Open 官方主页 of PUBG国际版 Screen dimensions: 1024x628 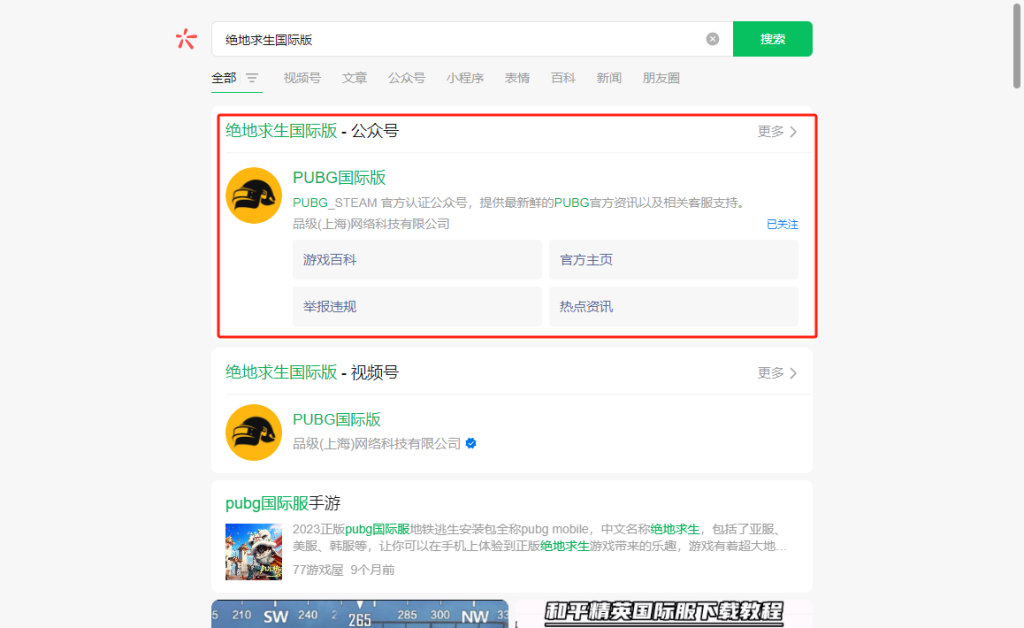point(673,259)
